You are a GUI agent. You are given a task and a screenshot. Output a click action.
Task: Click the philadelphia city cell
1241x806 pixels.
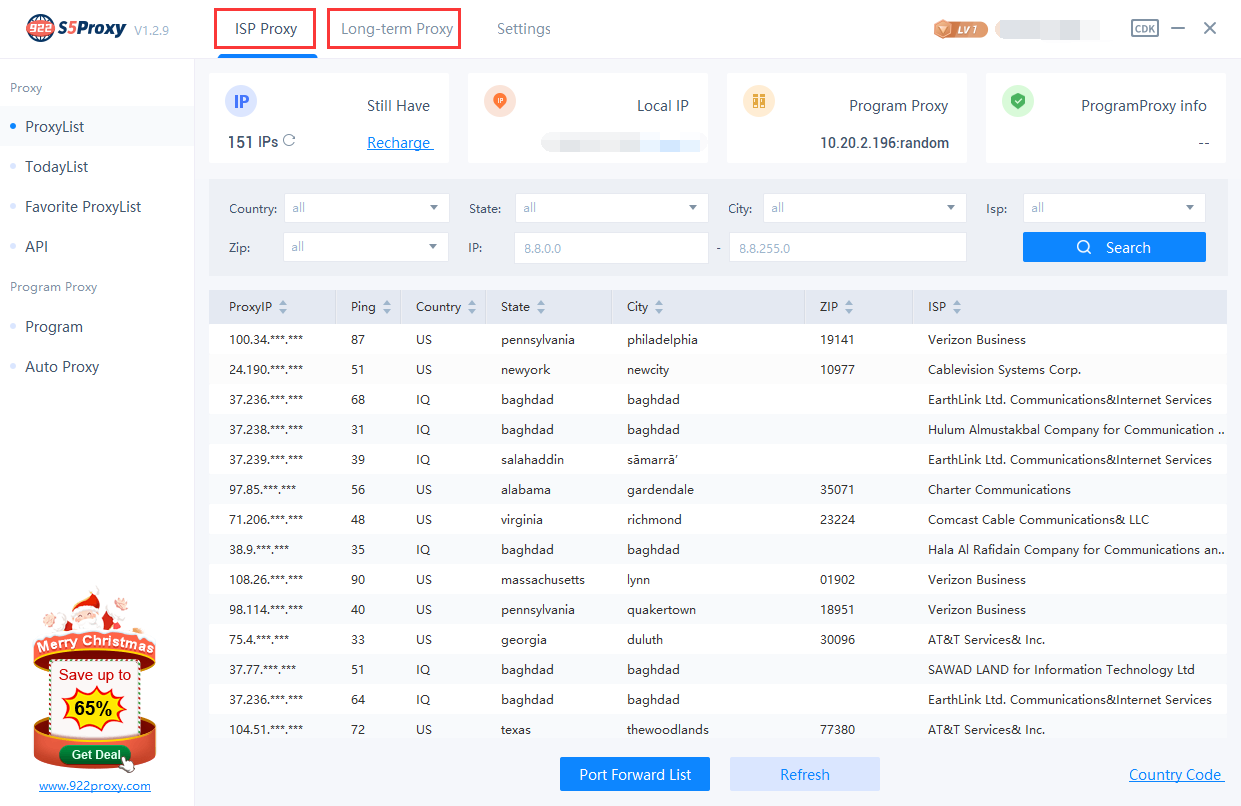point(662,340)
